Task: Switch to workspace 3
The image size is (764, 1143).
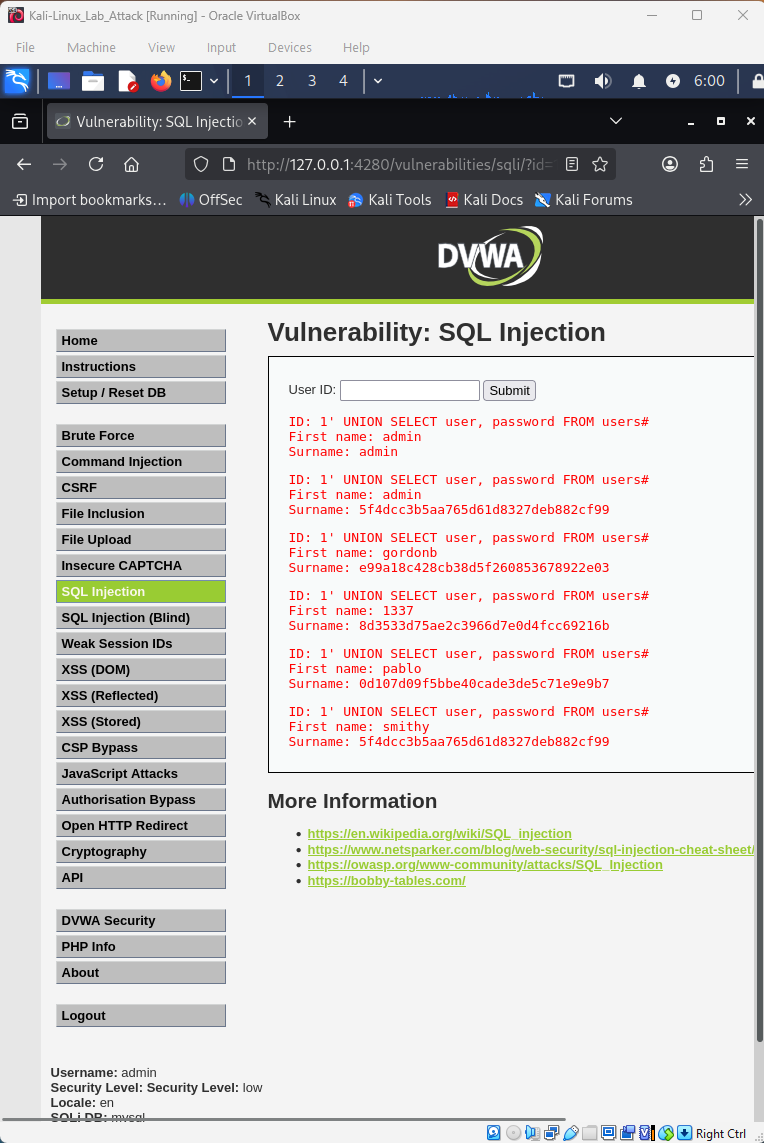Action: tap(312, 81)
